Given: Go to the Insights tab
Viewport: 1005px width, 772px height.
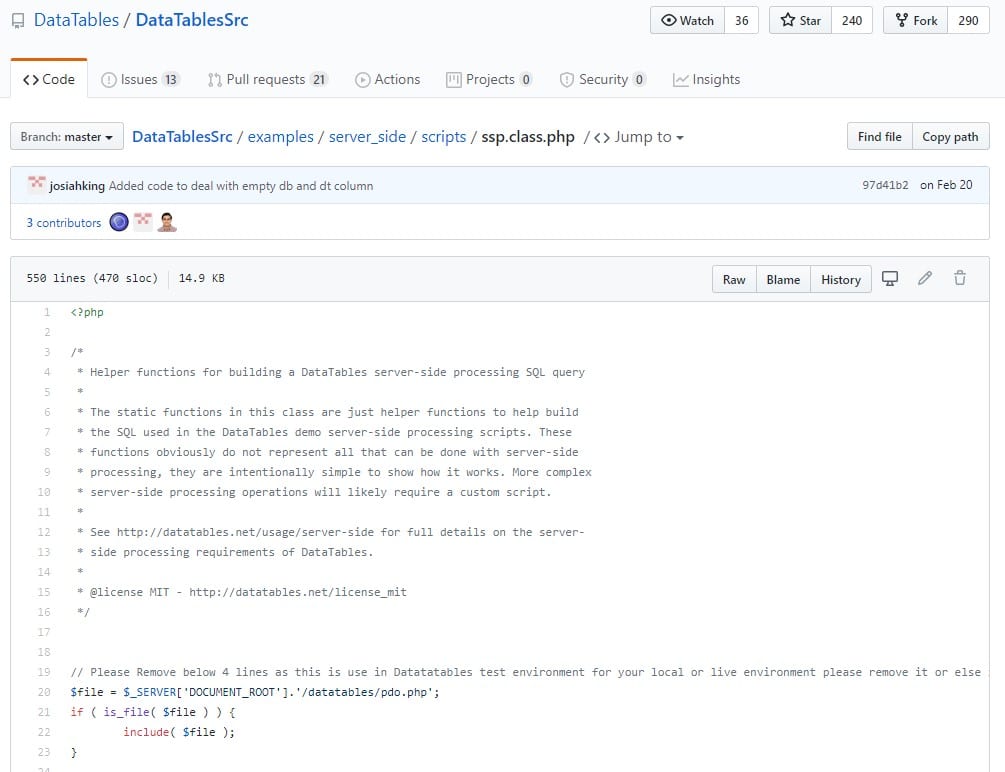Looking at the screenshot, I should (x=706, y=80).
